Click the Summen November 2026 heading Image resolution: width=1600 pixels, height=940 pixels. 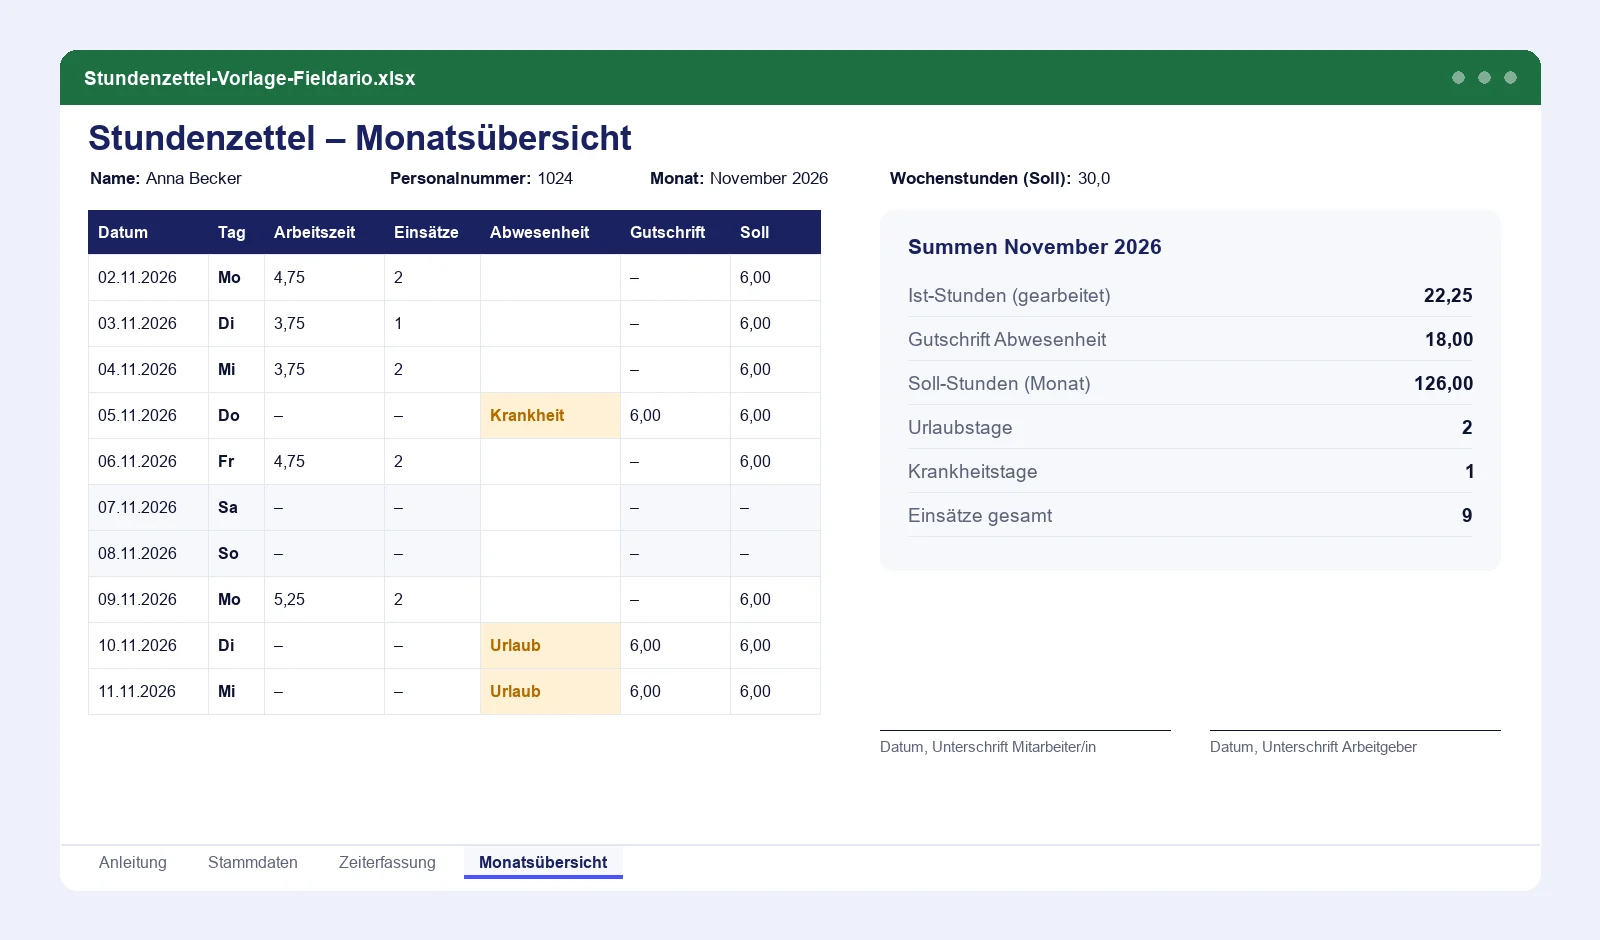point(1035,247)
